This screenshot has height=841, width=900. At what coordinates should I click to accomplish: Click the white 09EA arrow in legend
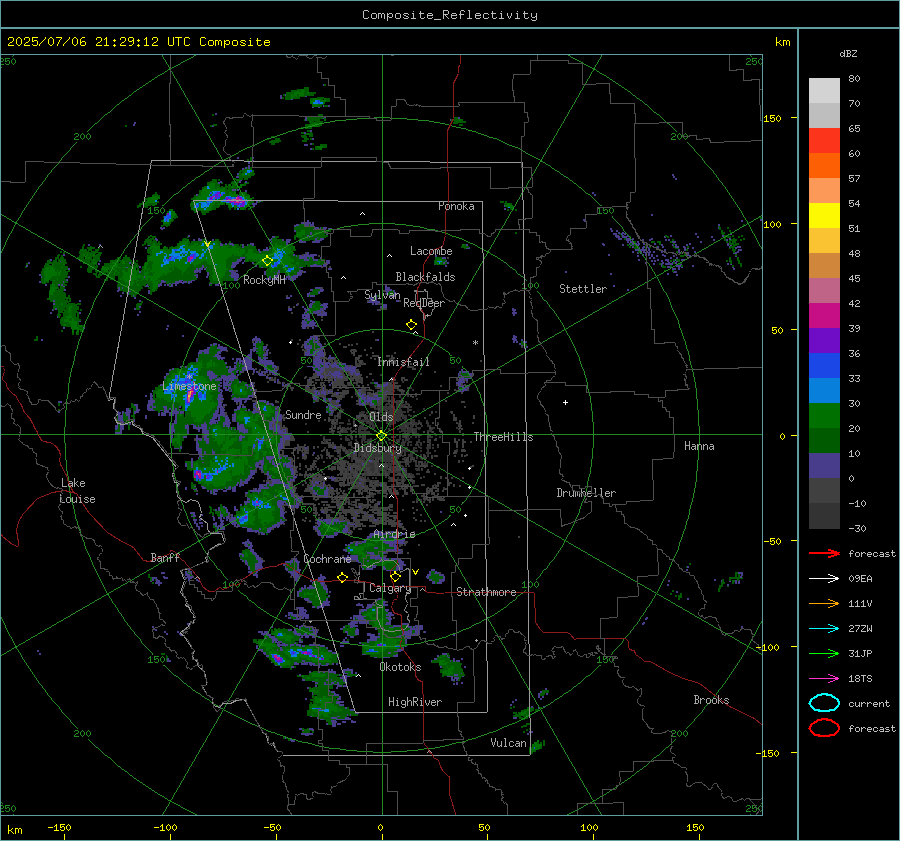pyautogui.click(x=824, y=579)
